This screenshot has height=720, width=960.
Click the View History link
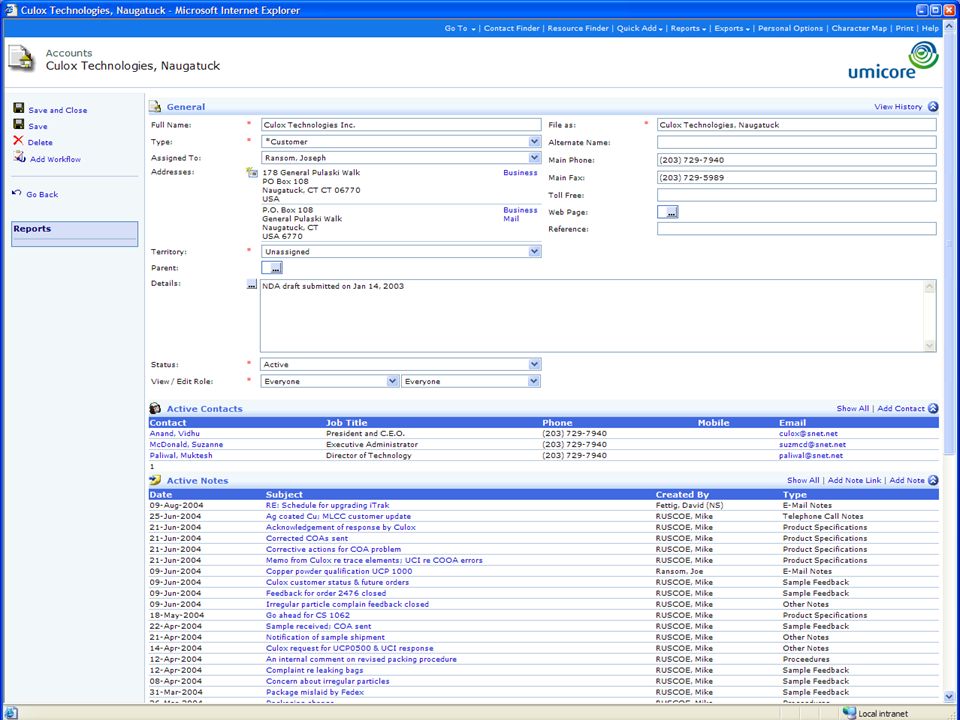[x=898, y=107]
